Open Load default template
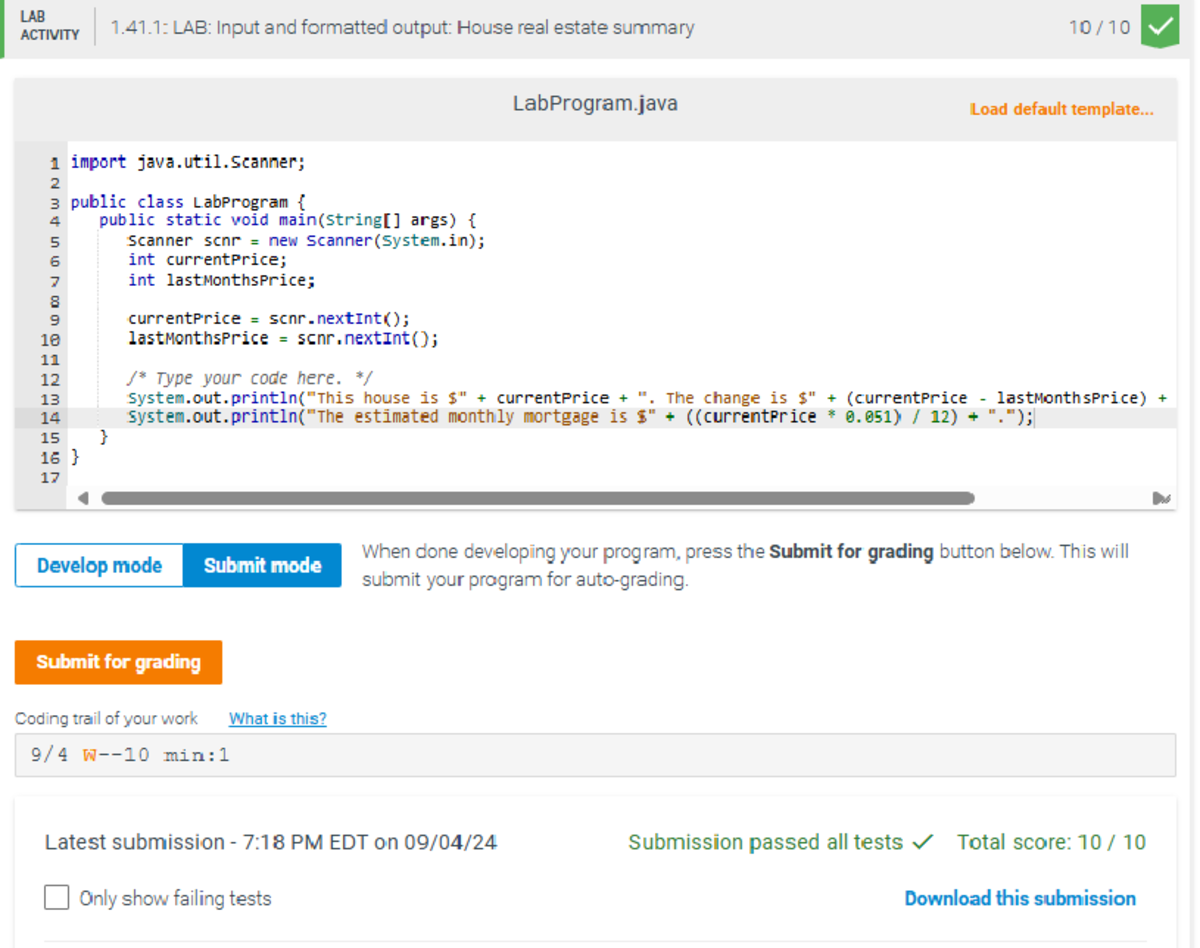The height and width of the screenshot is (948, 1200). click(x=1061, y=109)
